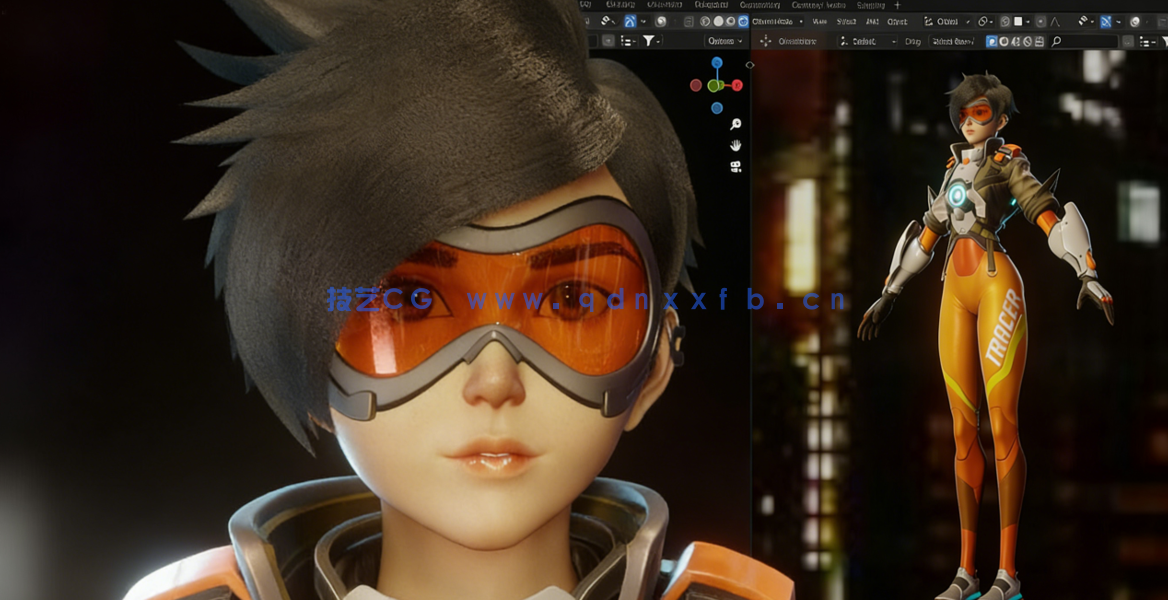Open the Object menu in viewport header
Image resolution: width=1168 pixels, height=600 pixels.
pos(898,20)
